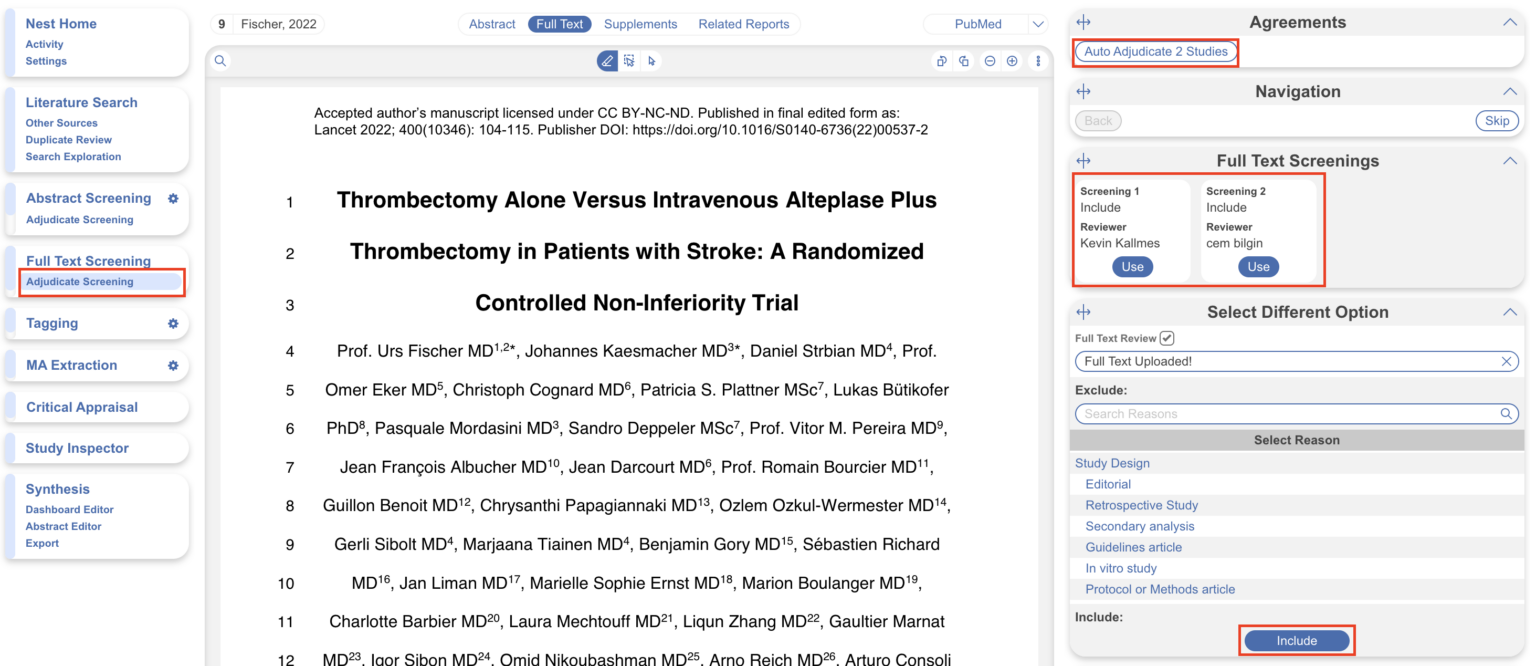Select Retrospective Study exclusion reason
The width and height of the screenshot is (1536, 666).
point(1141,505)
